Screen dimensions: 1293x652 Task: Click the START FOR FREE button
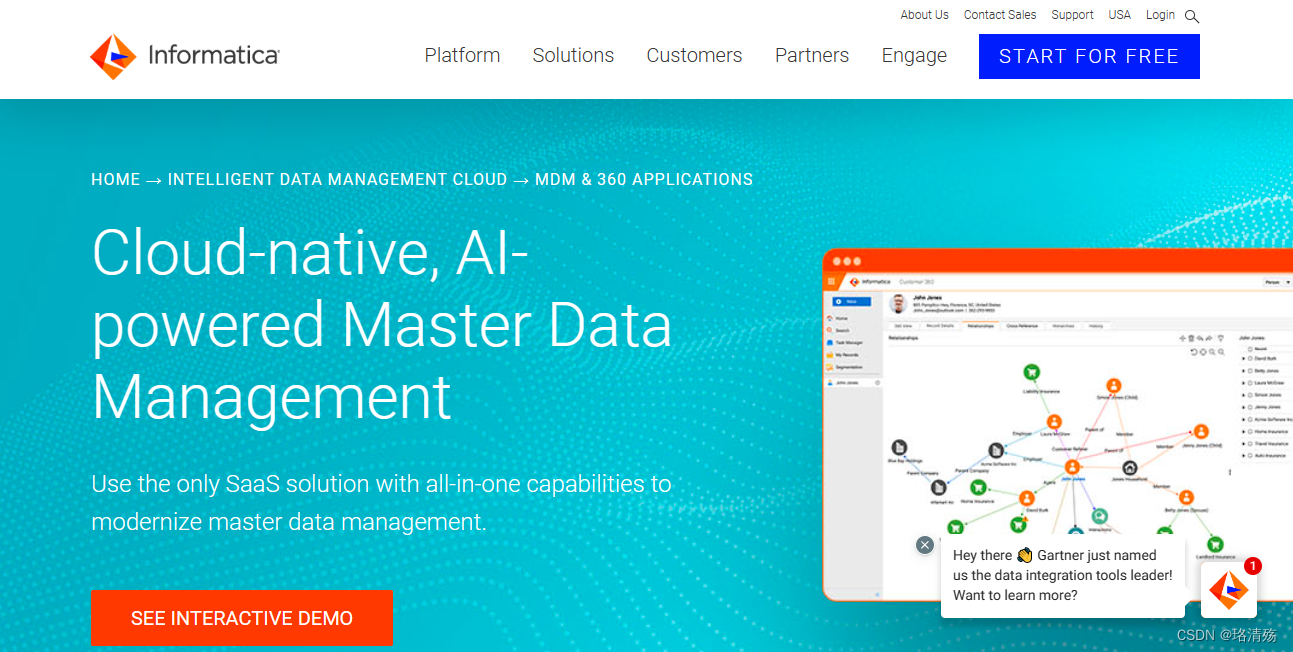point(1089,56)
